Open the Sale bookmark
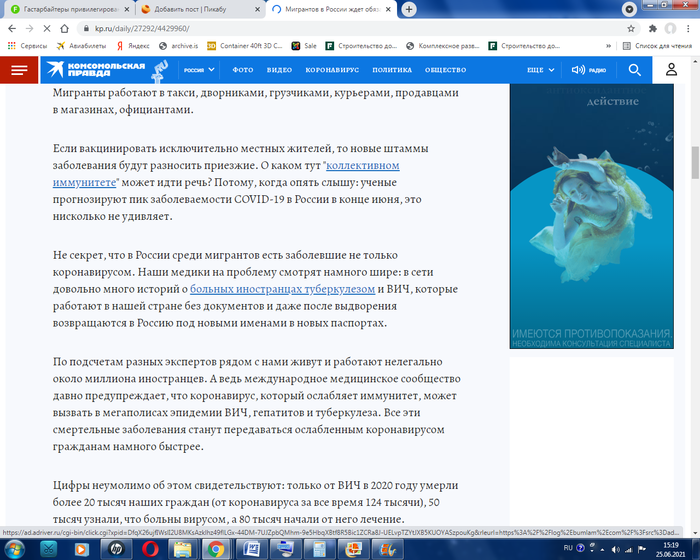The width and height of the screenshot is (700, 560). (304, 46)
